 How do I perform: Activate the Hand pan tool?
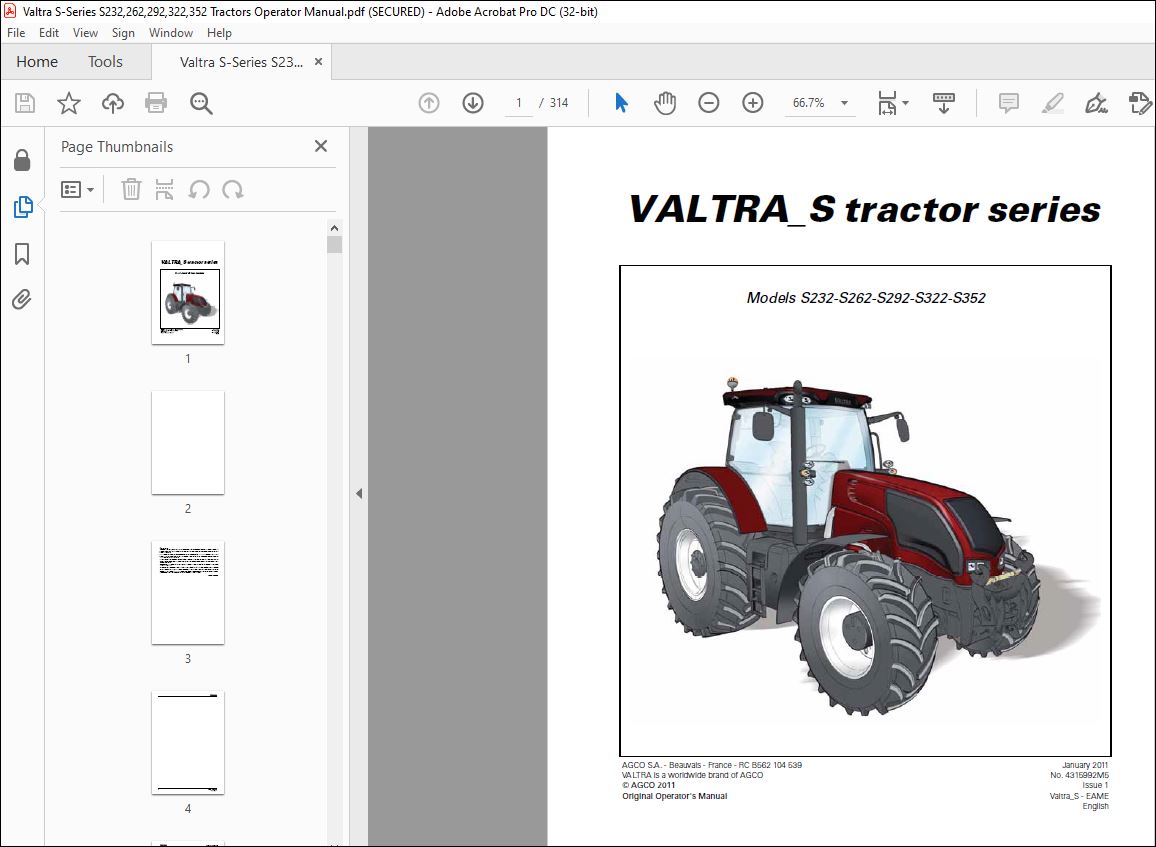click(665, 103)
